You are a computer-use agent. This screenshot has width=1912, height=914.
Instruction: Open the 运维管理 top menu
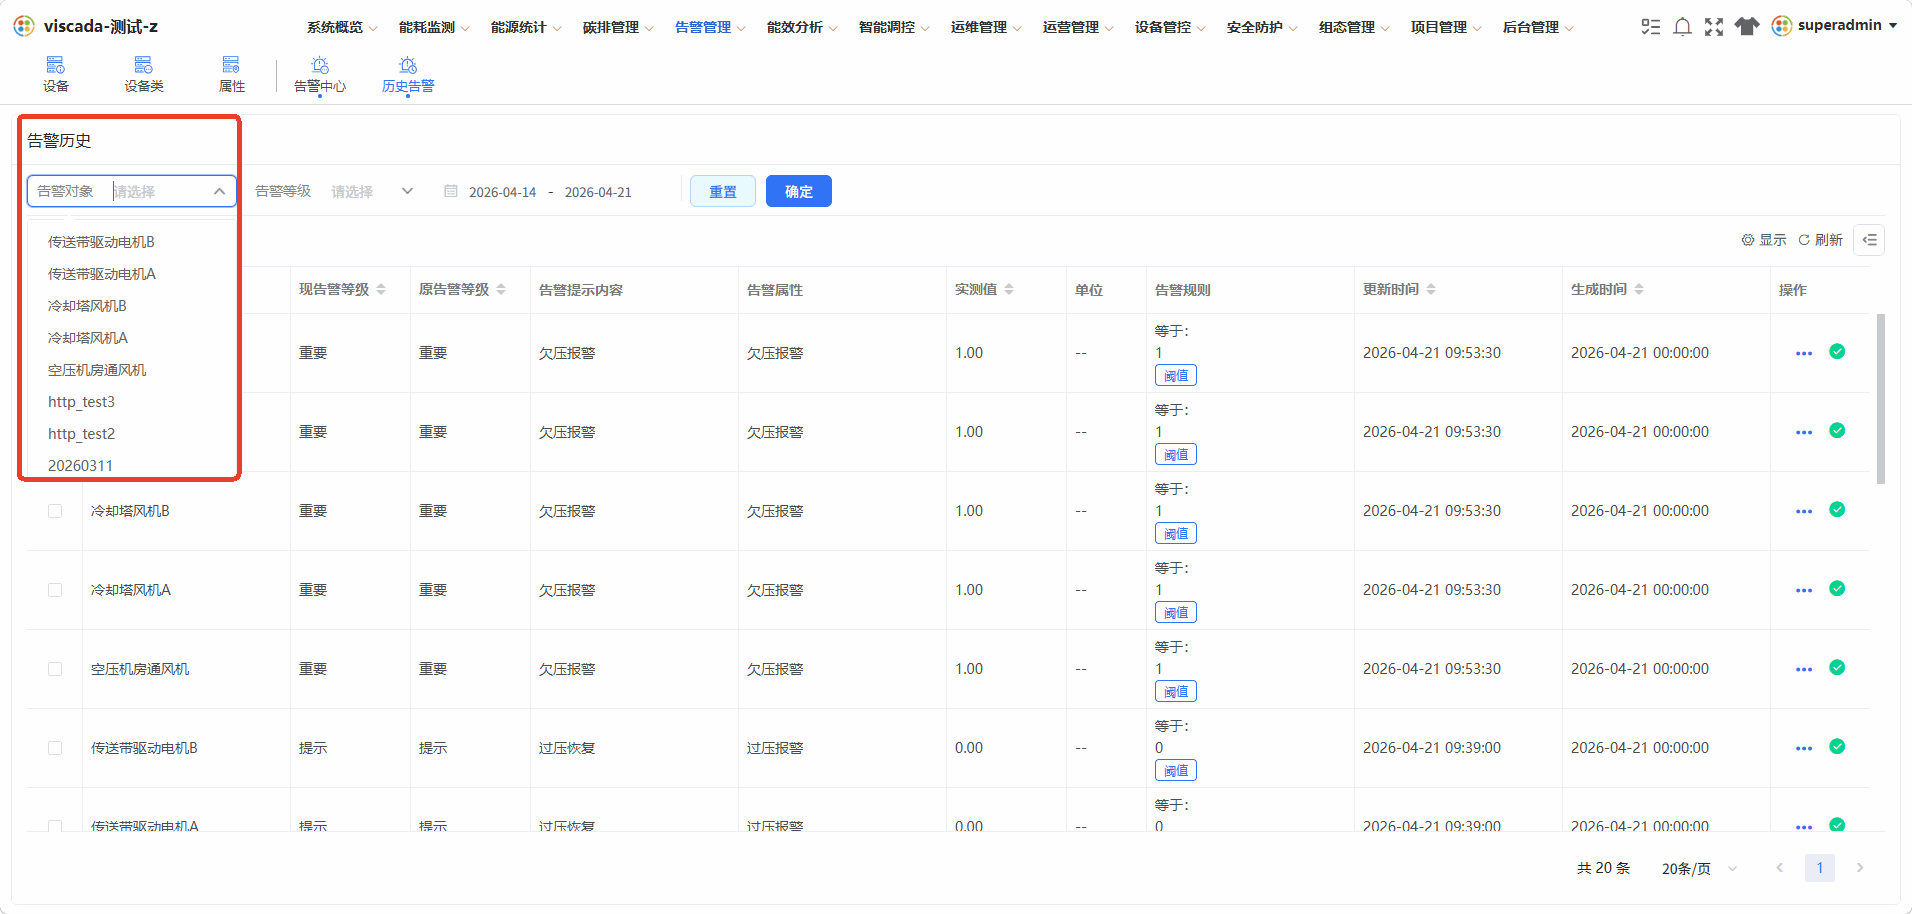tap(986, 27)
